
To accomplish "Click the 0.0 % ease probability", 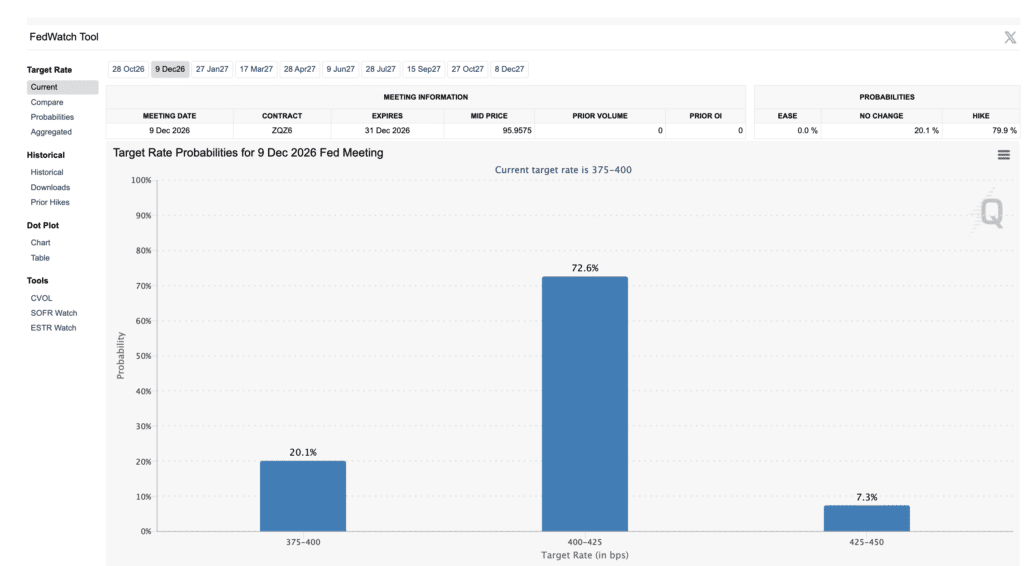I will 807,131.
